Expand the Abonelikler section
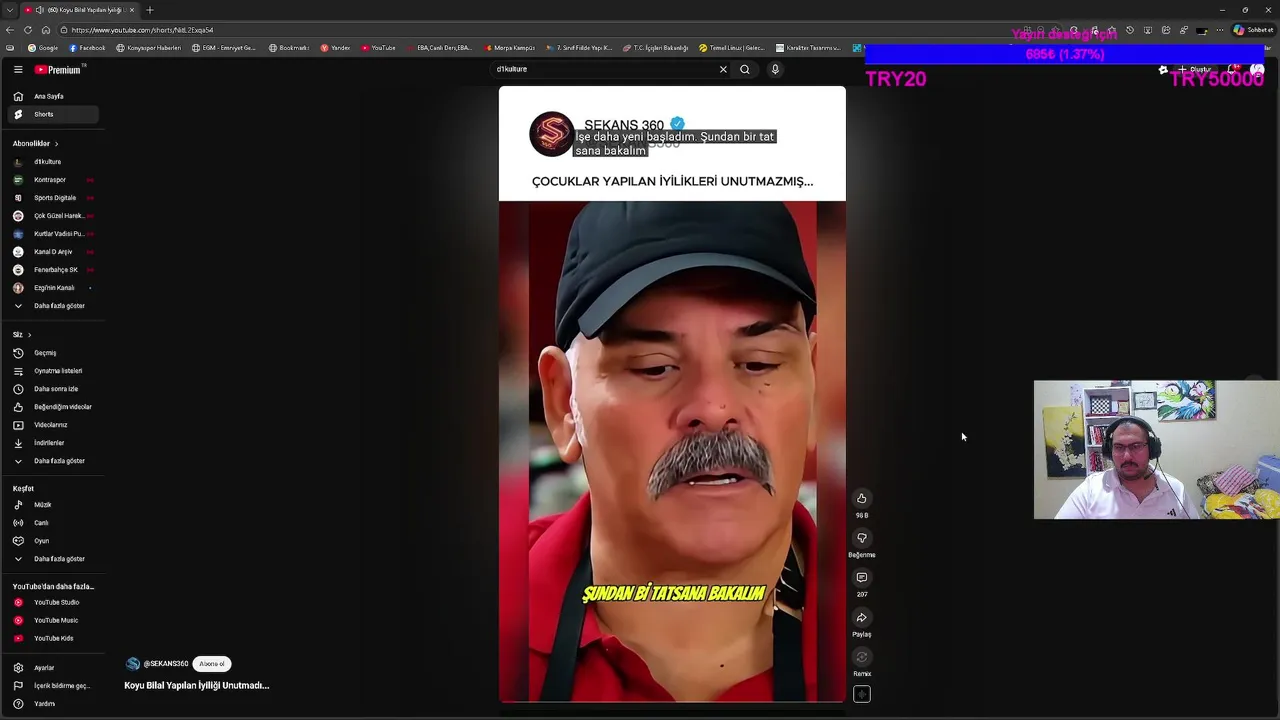 tap(36, 144)
